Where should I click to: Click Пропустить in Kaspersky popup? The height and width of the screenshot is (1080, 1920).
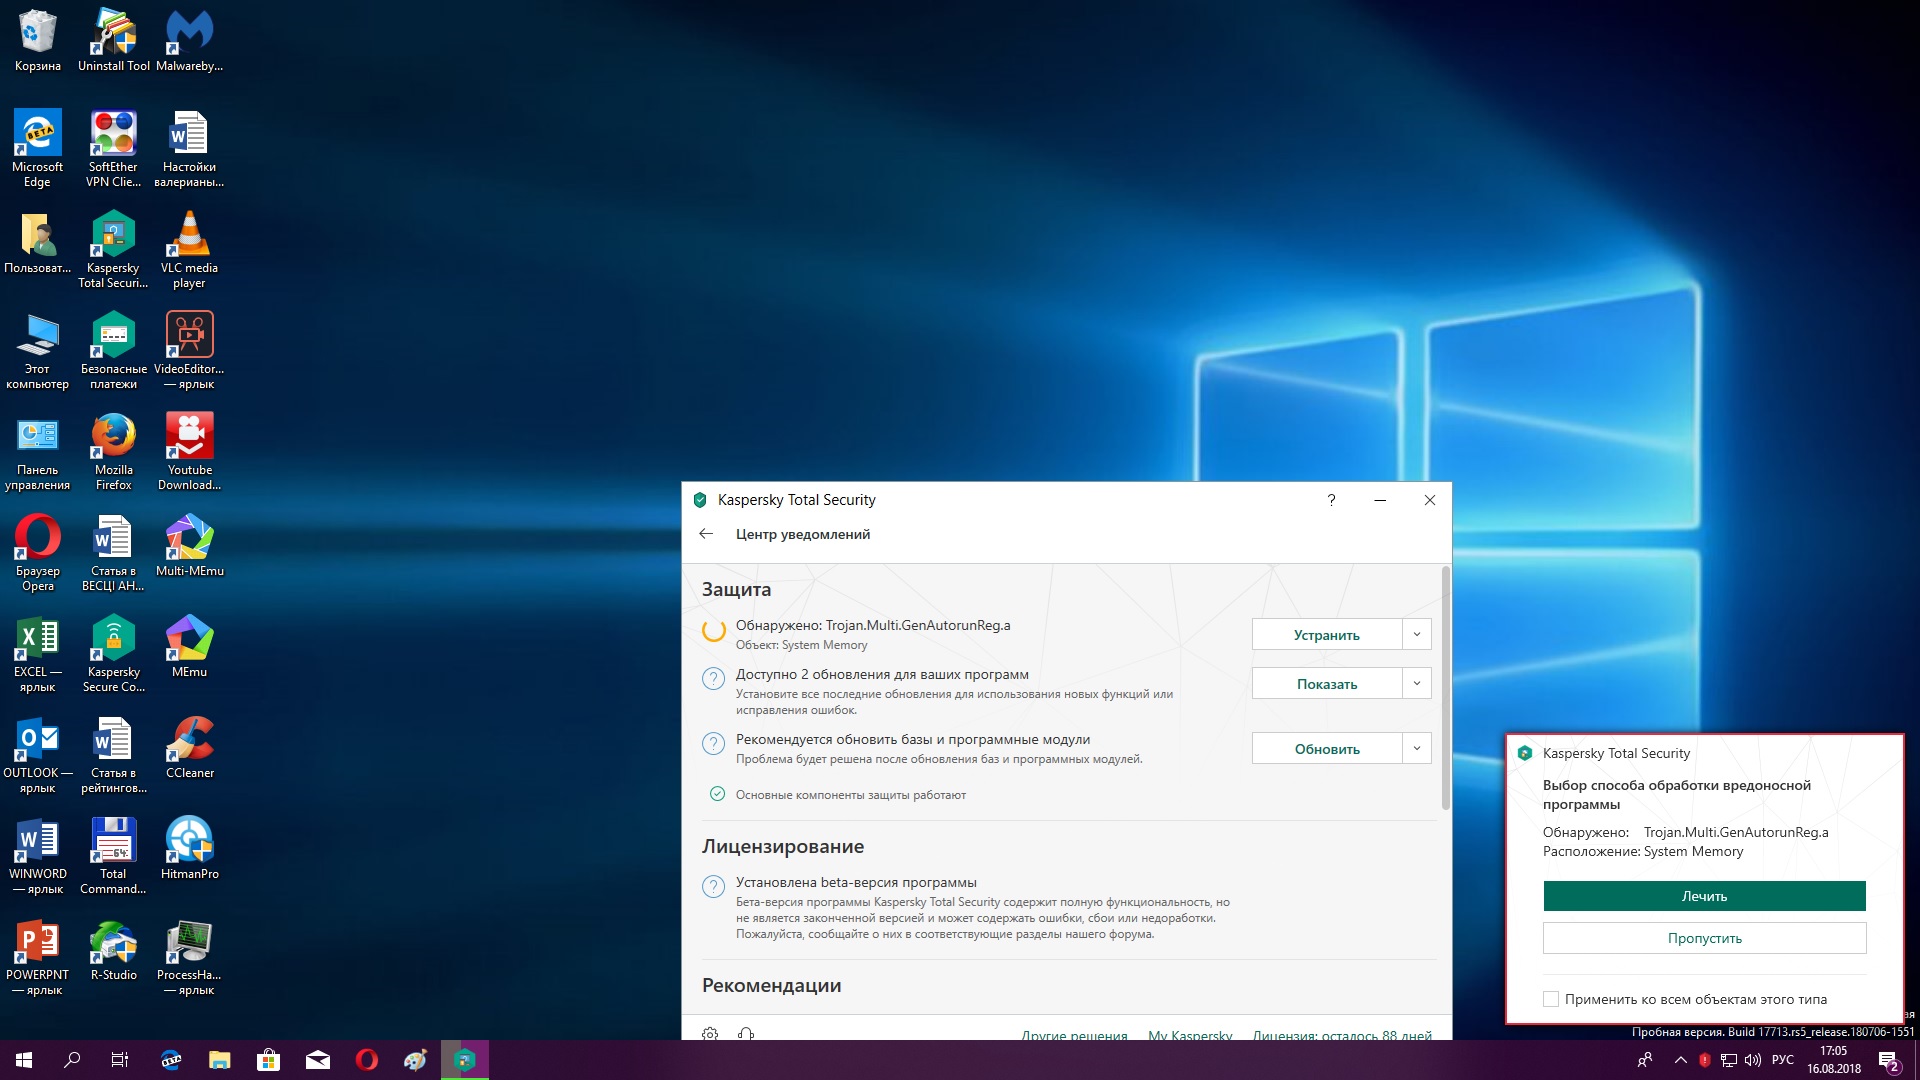coord(1704,938)
